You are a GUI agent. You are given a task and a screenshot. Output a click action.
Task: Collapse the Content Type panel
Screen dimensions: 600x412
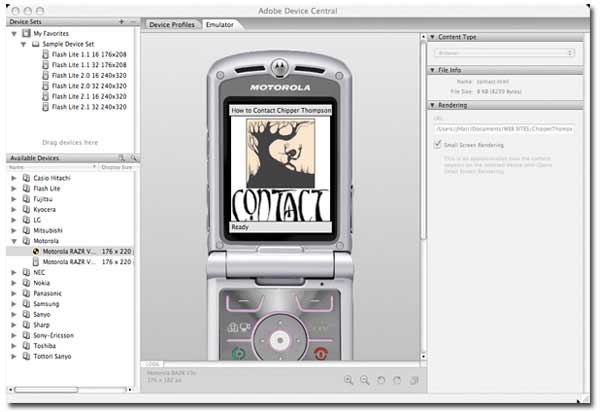coord(432,37)
